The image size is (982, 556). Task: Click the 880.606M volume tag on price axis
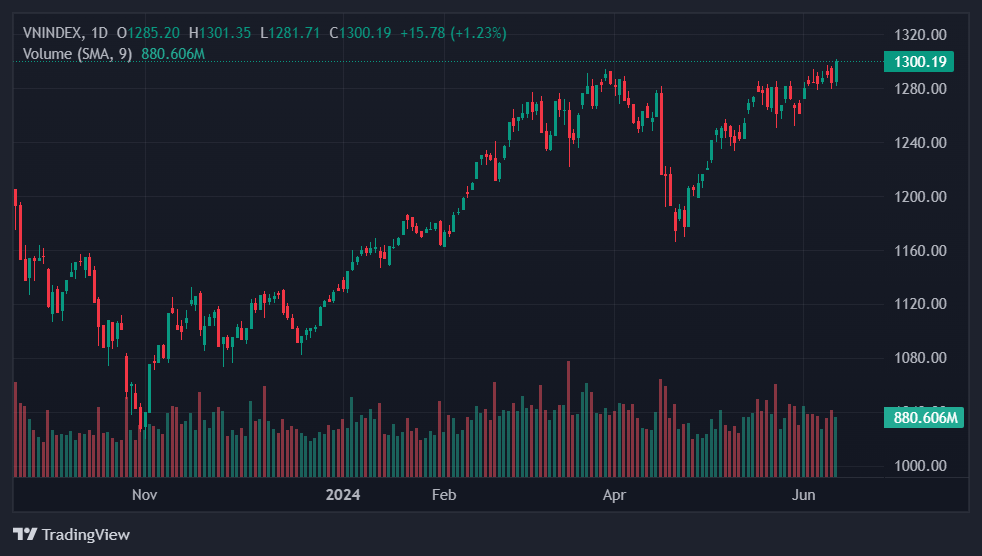click(x=924, y=418)
